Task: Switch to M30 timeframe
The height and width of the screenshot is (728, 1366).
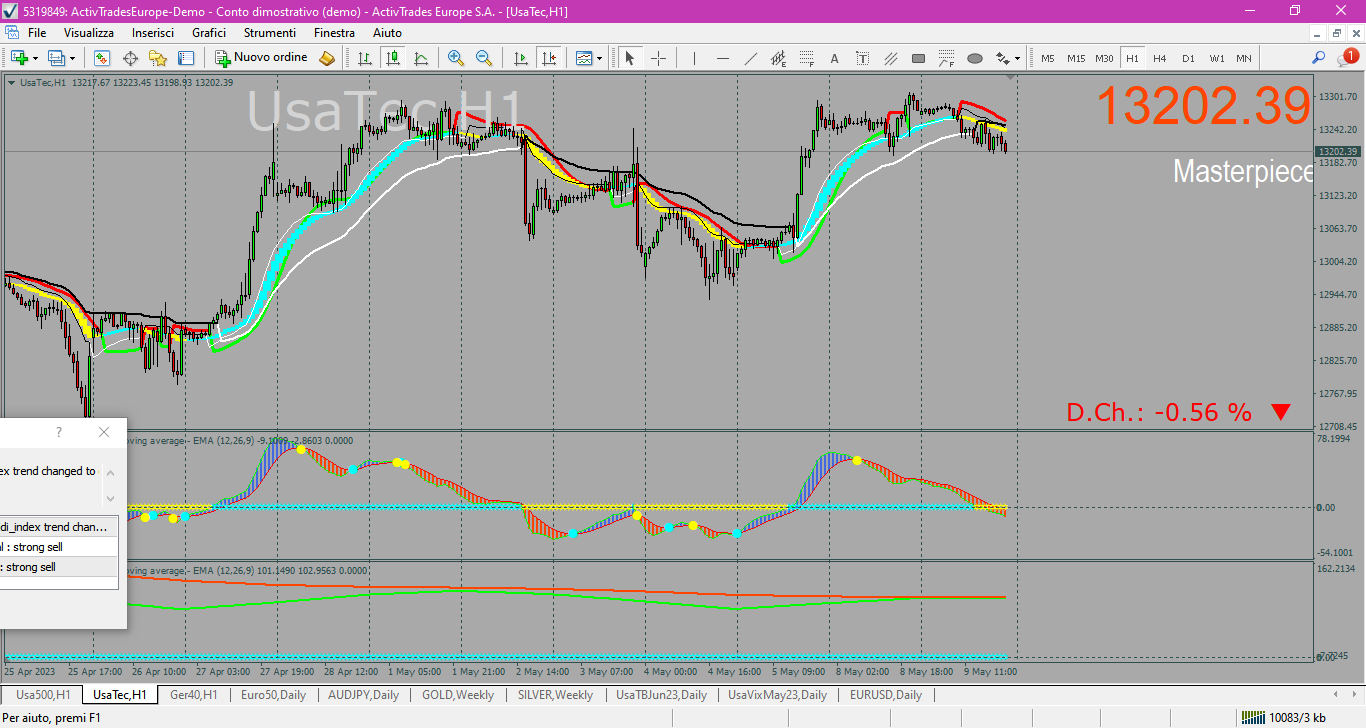Action: tap(1104, 58)
